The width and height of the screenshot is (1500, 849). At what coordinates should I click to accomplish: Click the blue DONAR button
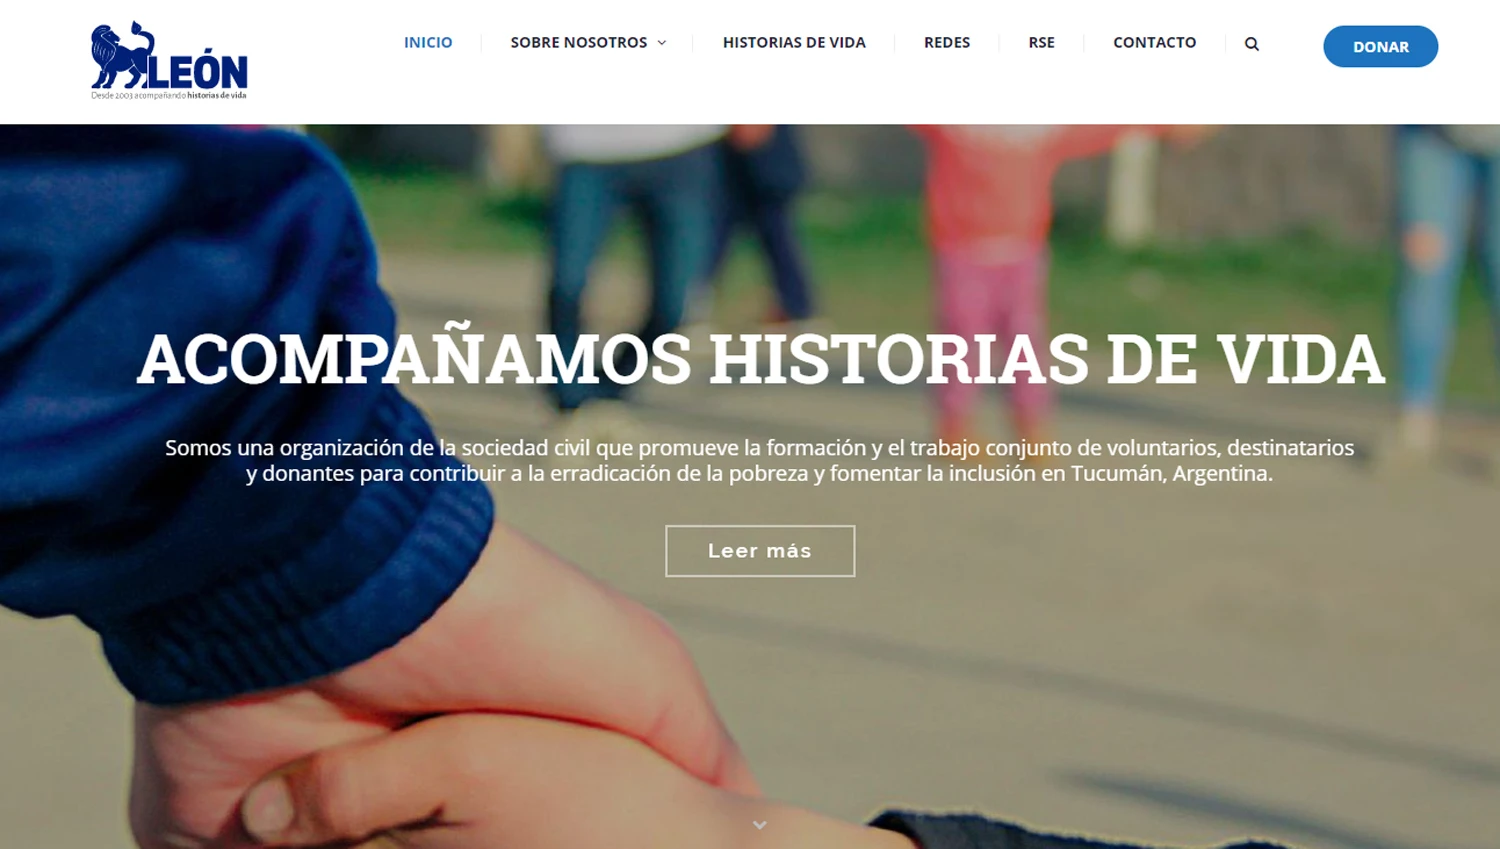(1380, 46)
